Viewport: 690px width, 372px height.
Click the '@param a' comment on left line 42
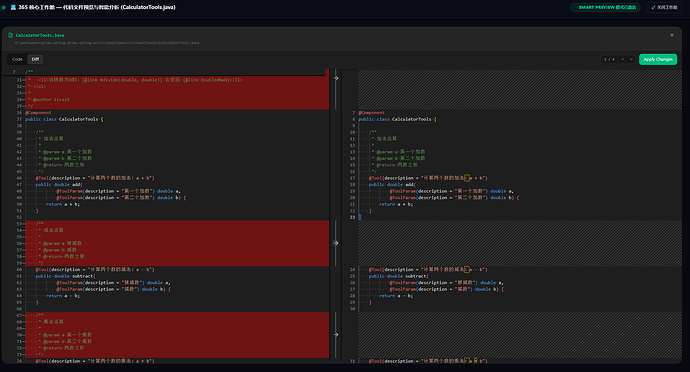click(65, 152)
